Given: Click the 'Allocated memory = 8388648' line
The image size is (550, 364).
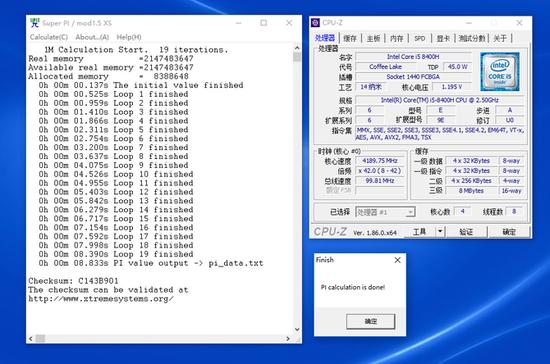Looking at the screenshot, I should [x=108, y=76].
